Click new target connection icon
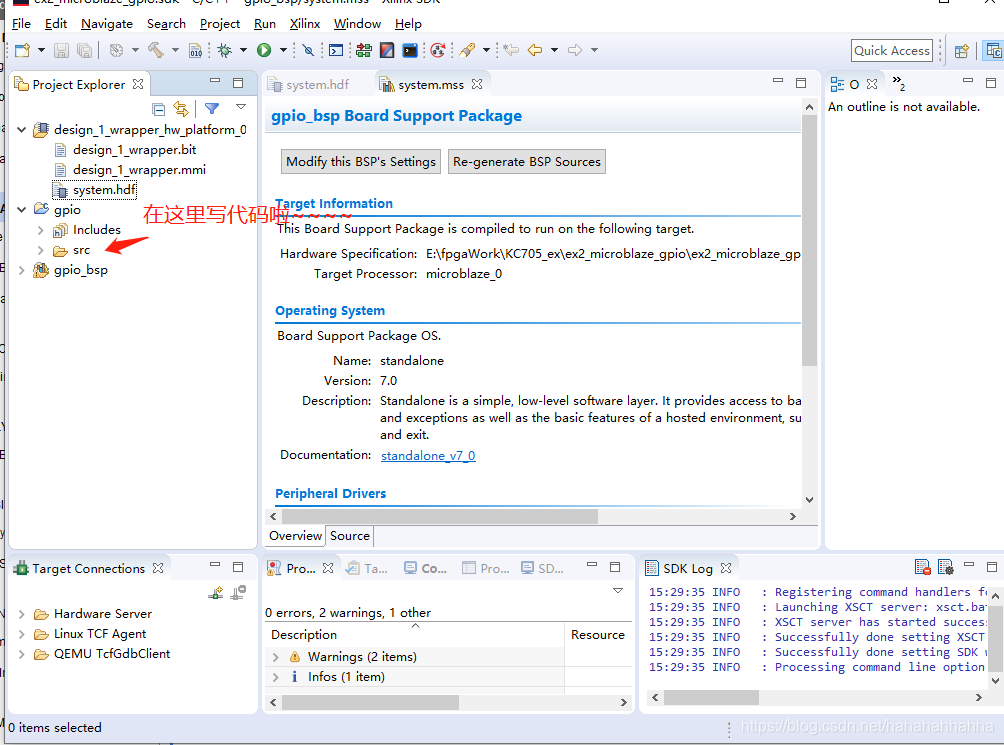This screenshot has width=1004, height=745. point(216,593)
